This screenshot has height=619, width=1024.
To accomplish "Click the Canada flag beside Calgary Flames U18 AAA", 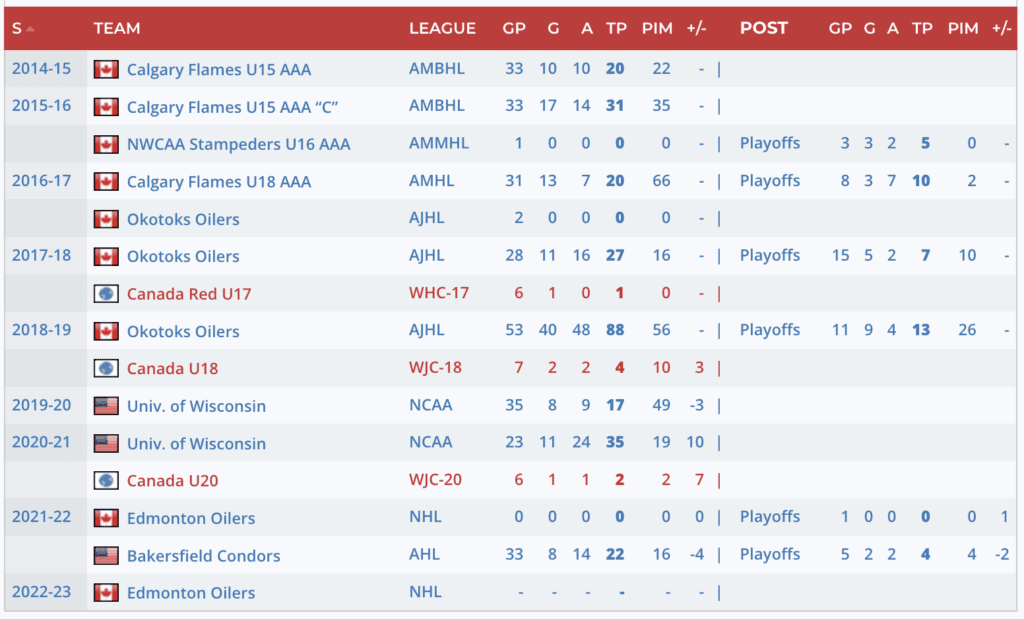I will (x=106, y=182).
